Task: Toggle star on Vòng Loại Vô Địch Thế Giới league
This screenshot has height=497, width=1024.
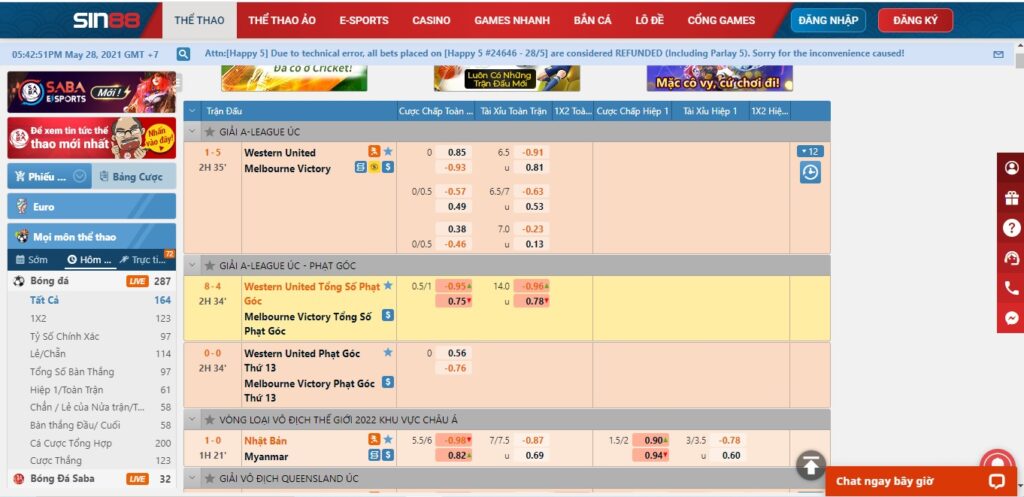Action: pyautogui.click(x=210, y=419)
